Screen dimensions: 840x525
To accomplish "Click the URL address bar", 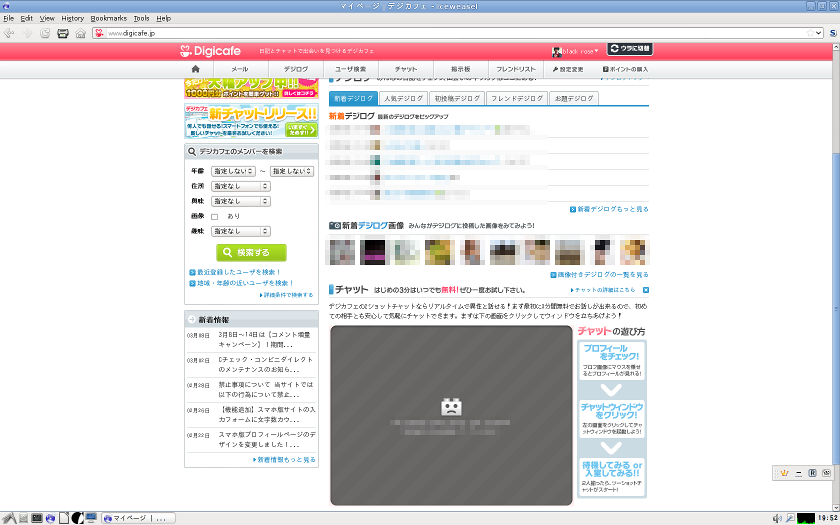I will [450, 33].
